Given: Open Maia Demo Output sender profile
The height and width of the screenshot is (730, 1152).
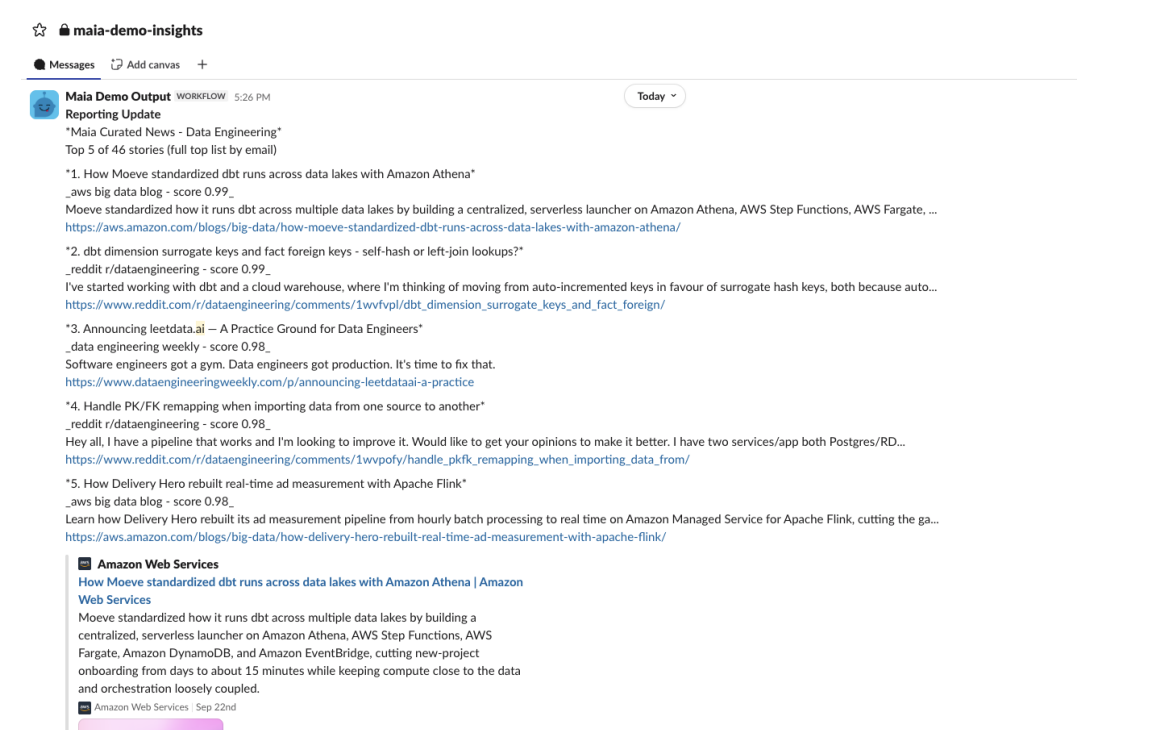Looking at the screenshot, I should pos(118,96).
